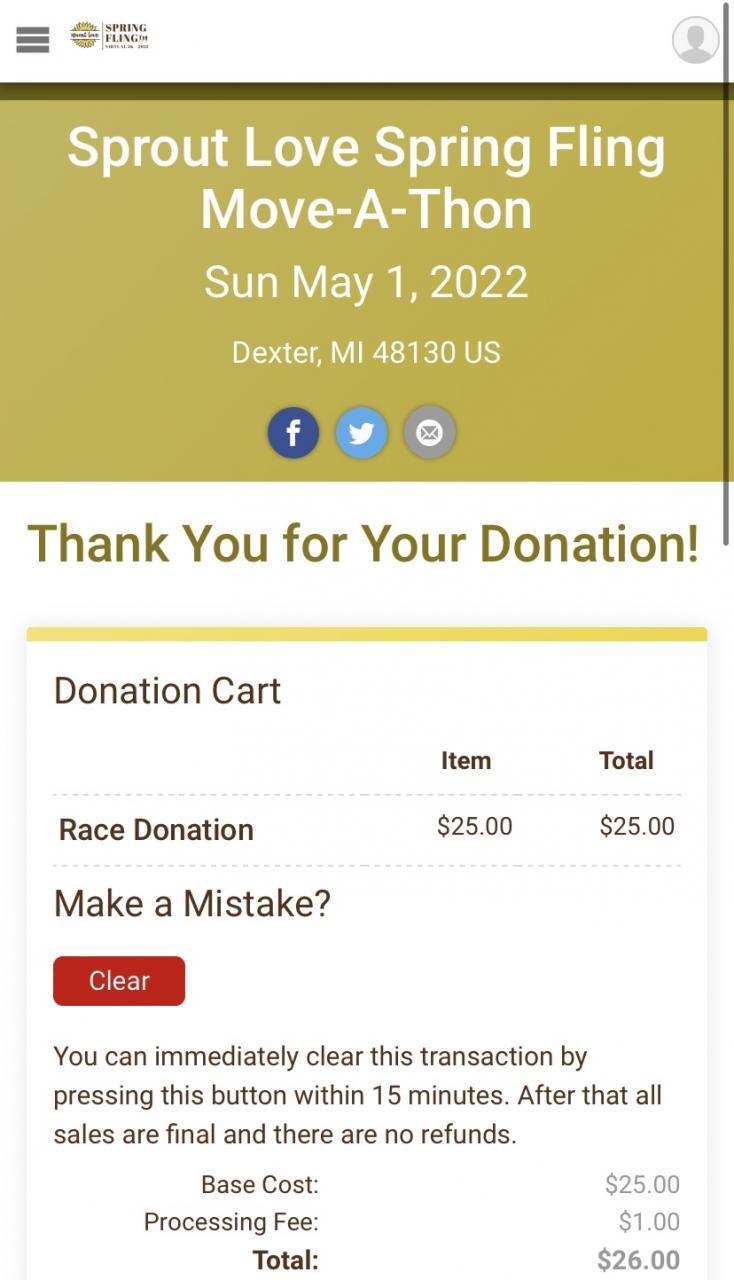
Task: Share the event on Facebook
Action: click(x=293, y=433)
